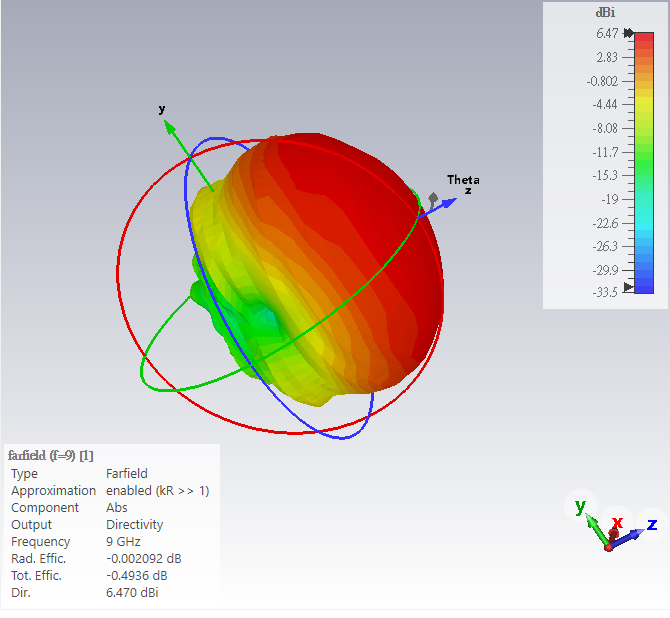Click the Tot. Effic. value -0.4936 dB
The image size is (670, 618).
tap(136, 575)
